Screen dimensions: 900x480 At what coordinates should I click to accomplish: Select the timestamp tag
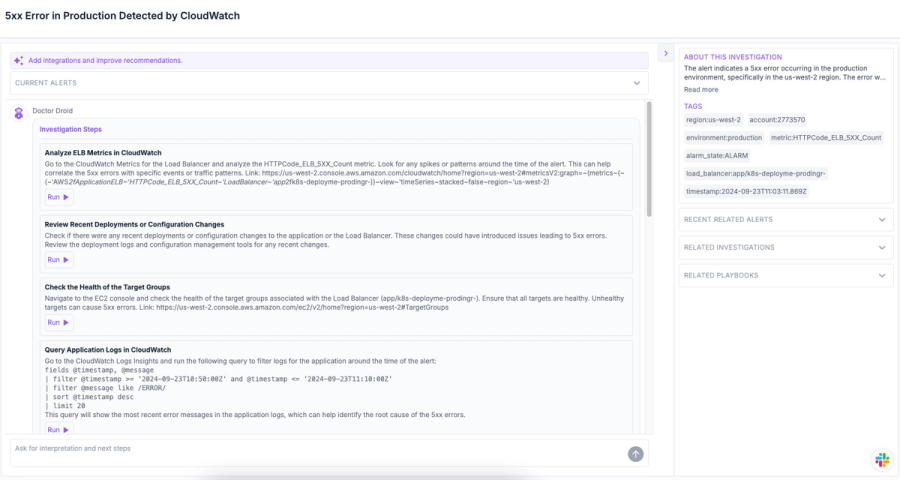[x=746, y=191]
